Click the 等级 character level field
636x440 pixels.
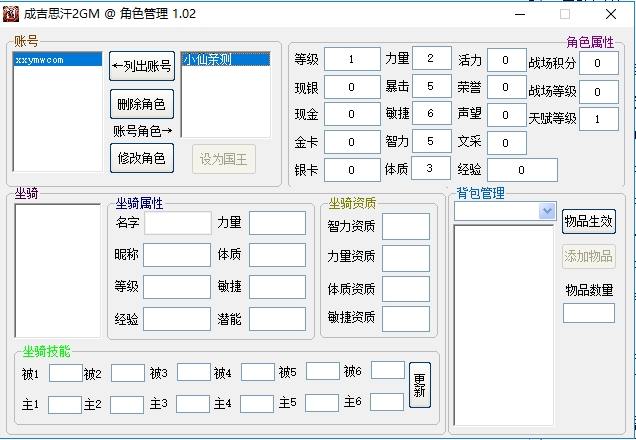[352, 59]
